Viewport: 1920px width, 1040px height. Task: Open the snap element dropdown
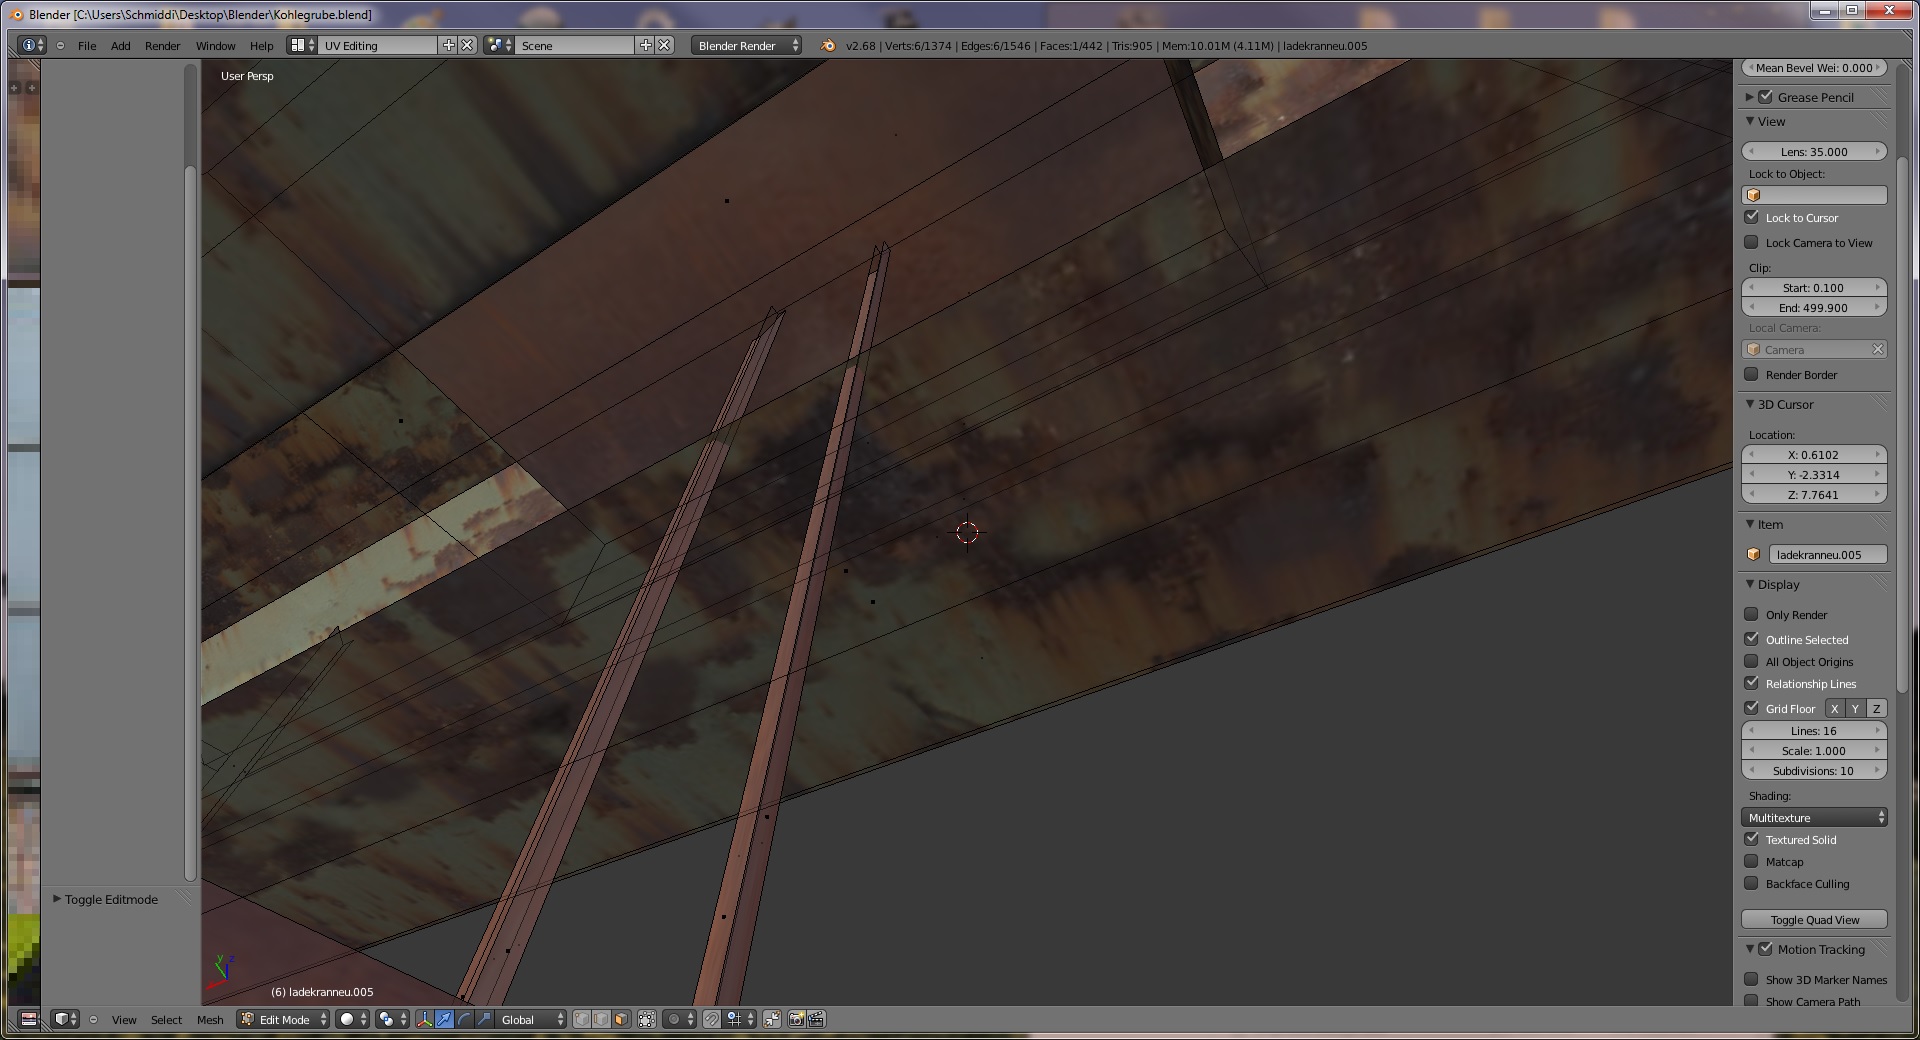tap(740, 1019)
